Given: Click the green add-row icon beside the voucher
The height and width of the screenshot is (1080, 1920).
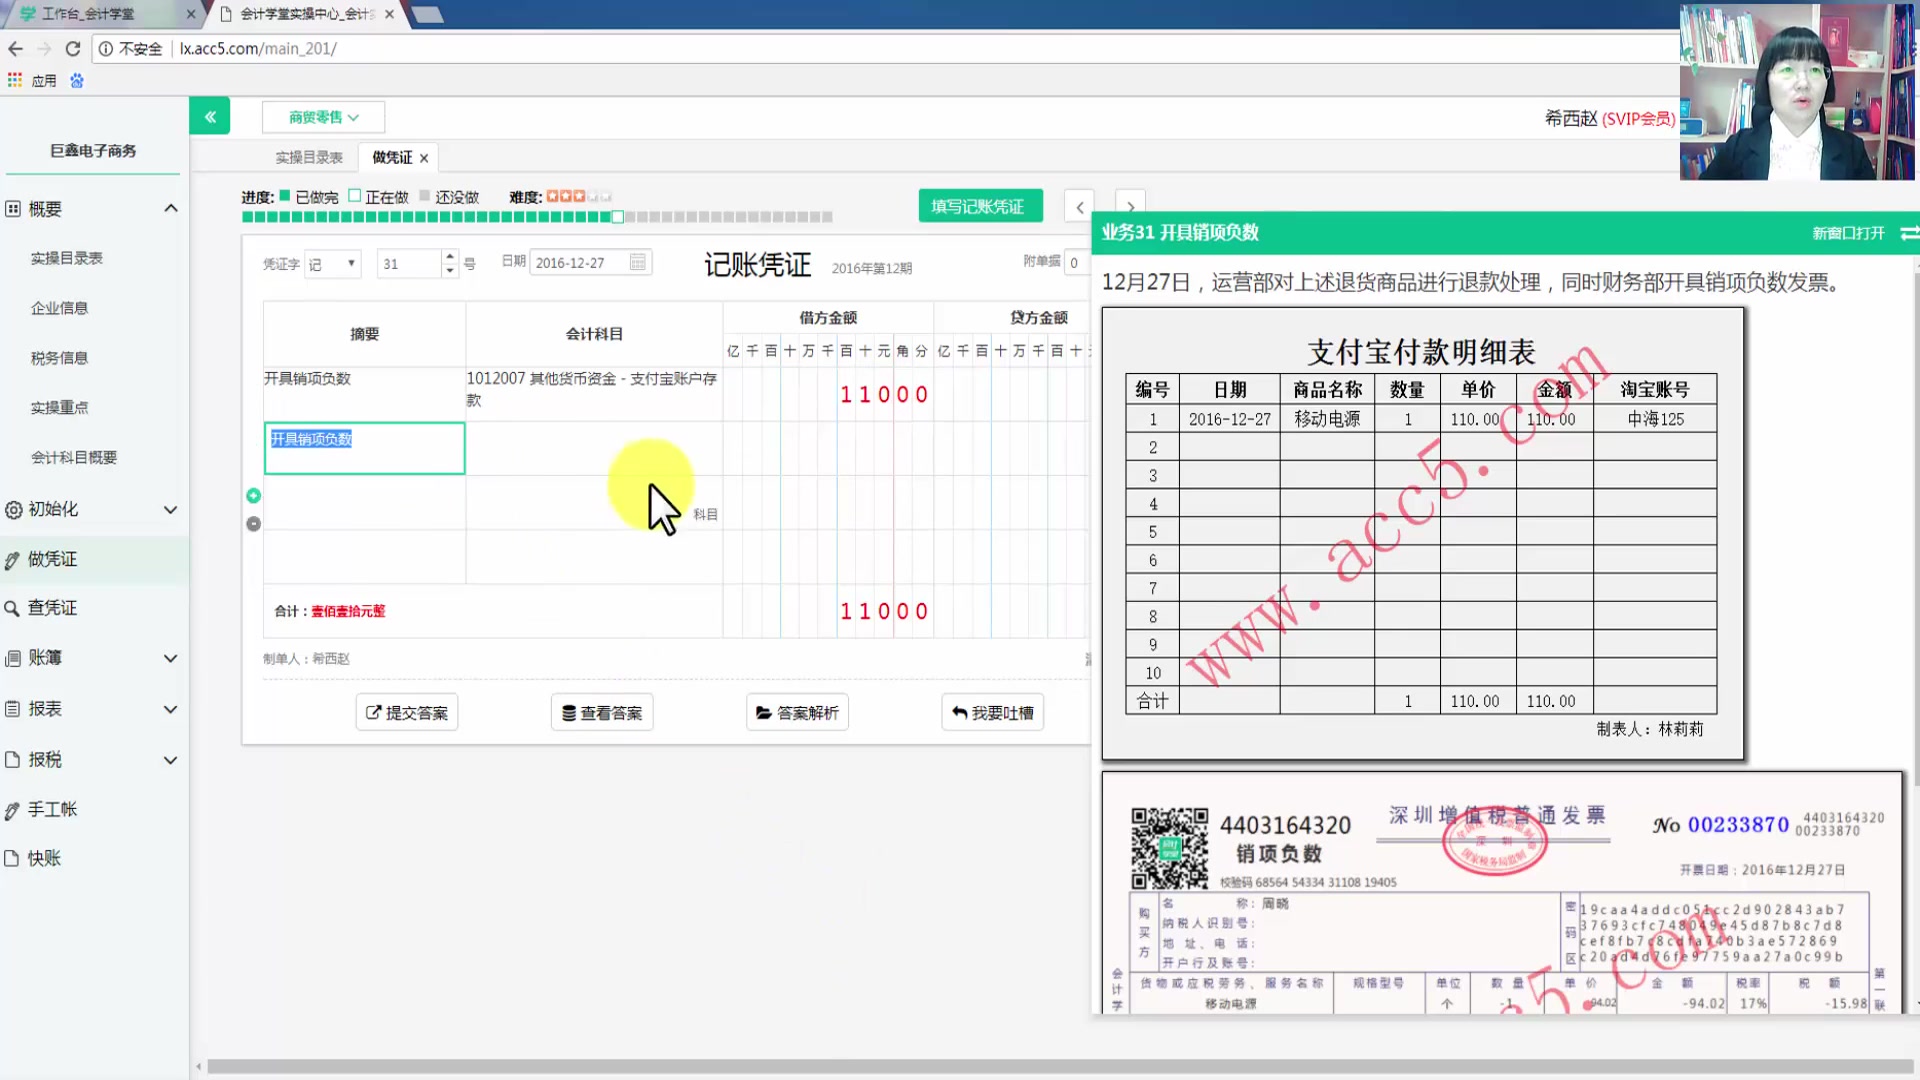Looking at the screenshot, I should tap(253, 495).
